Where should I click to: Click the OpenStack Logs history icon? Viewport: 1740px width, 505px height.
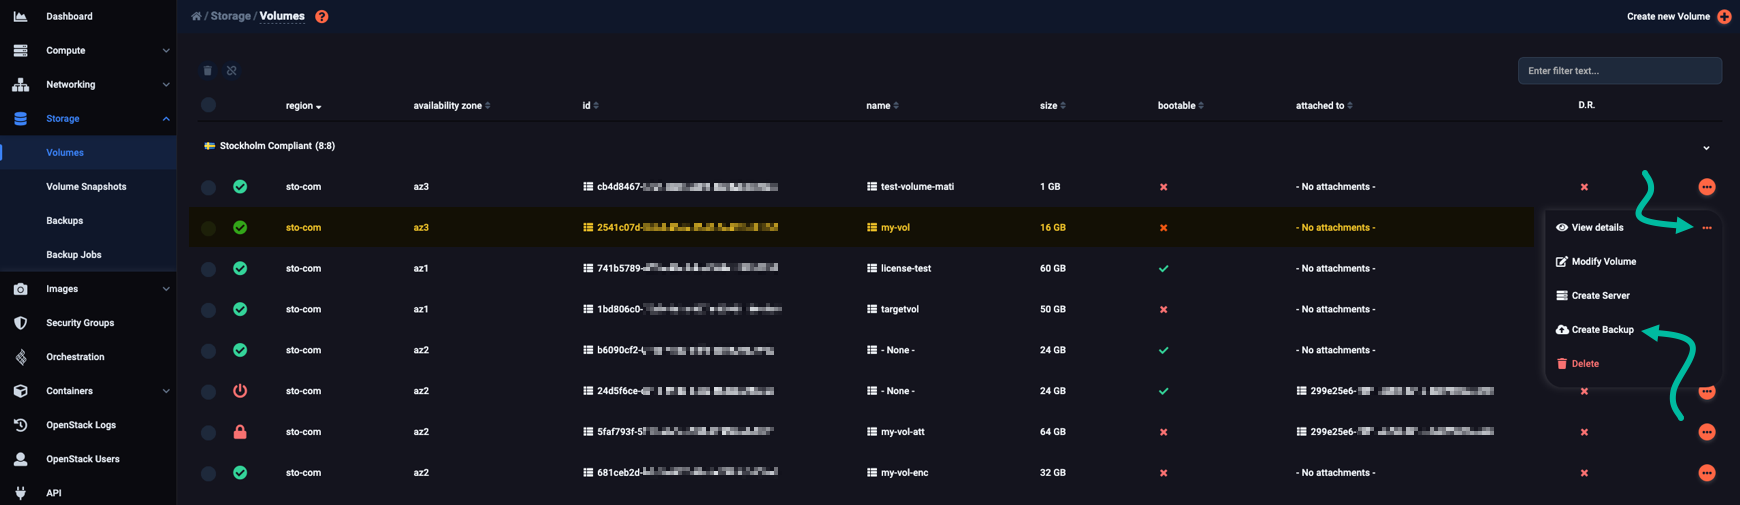coord(20,425)
